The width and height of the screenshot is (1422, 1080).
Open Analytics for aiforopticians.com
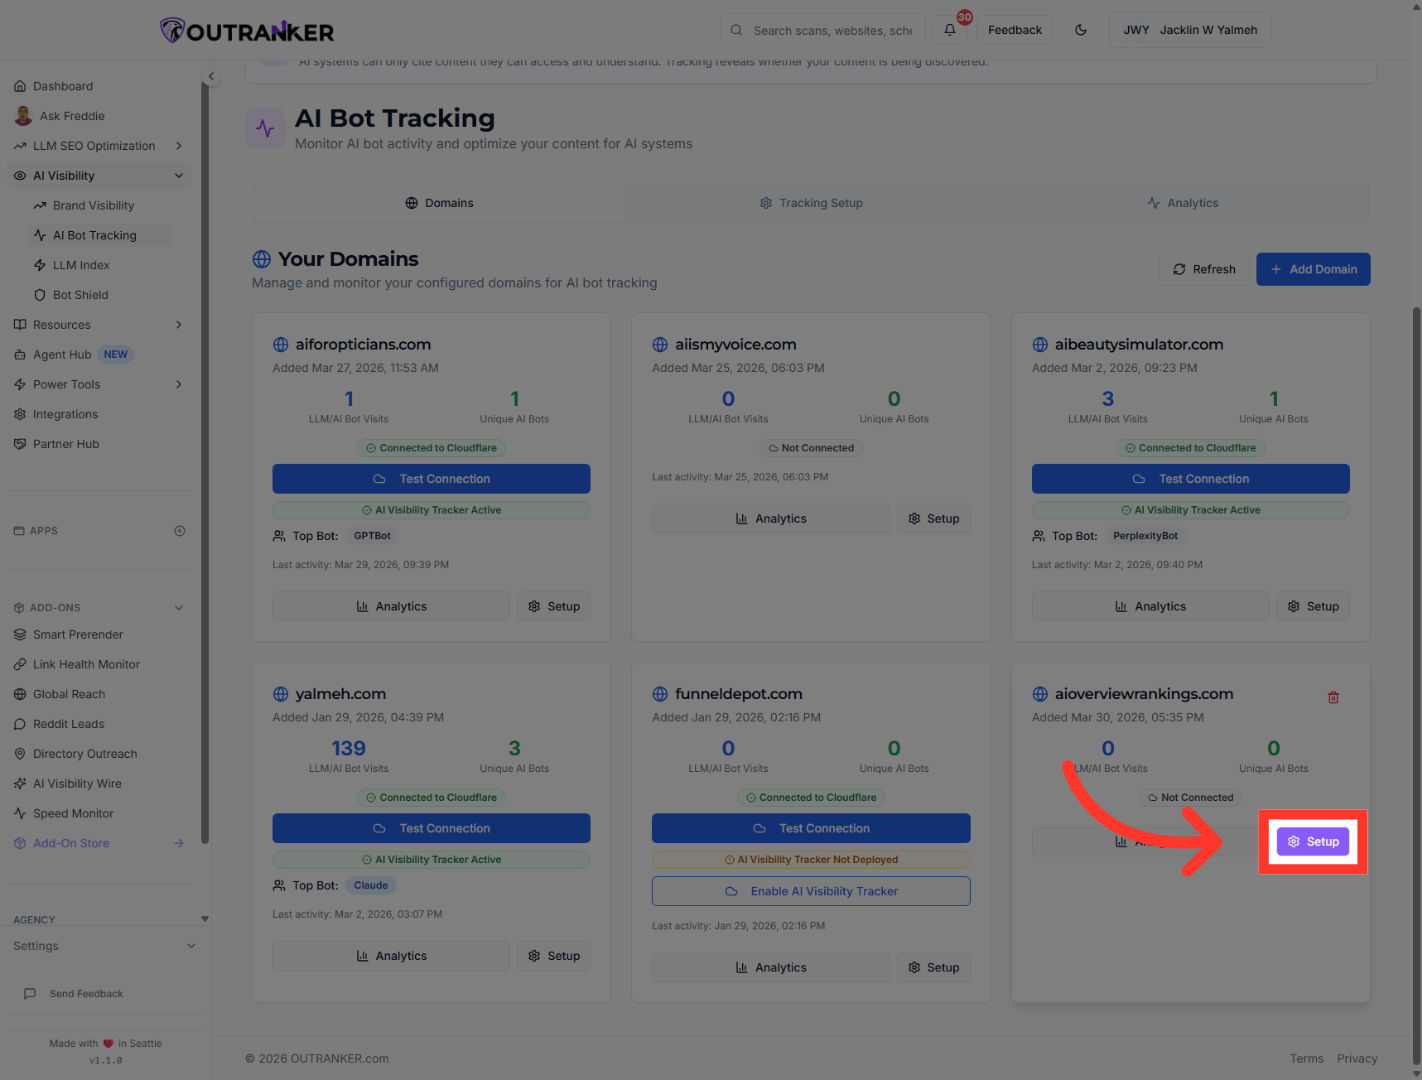[391, 606]
